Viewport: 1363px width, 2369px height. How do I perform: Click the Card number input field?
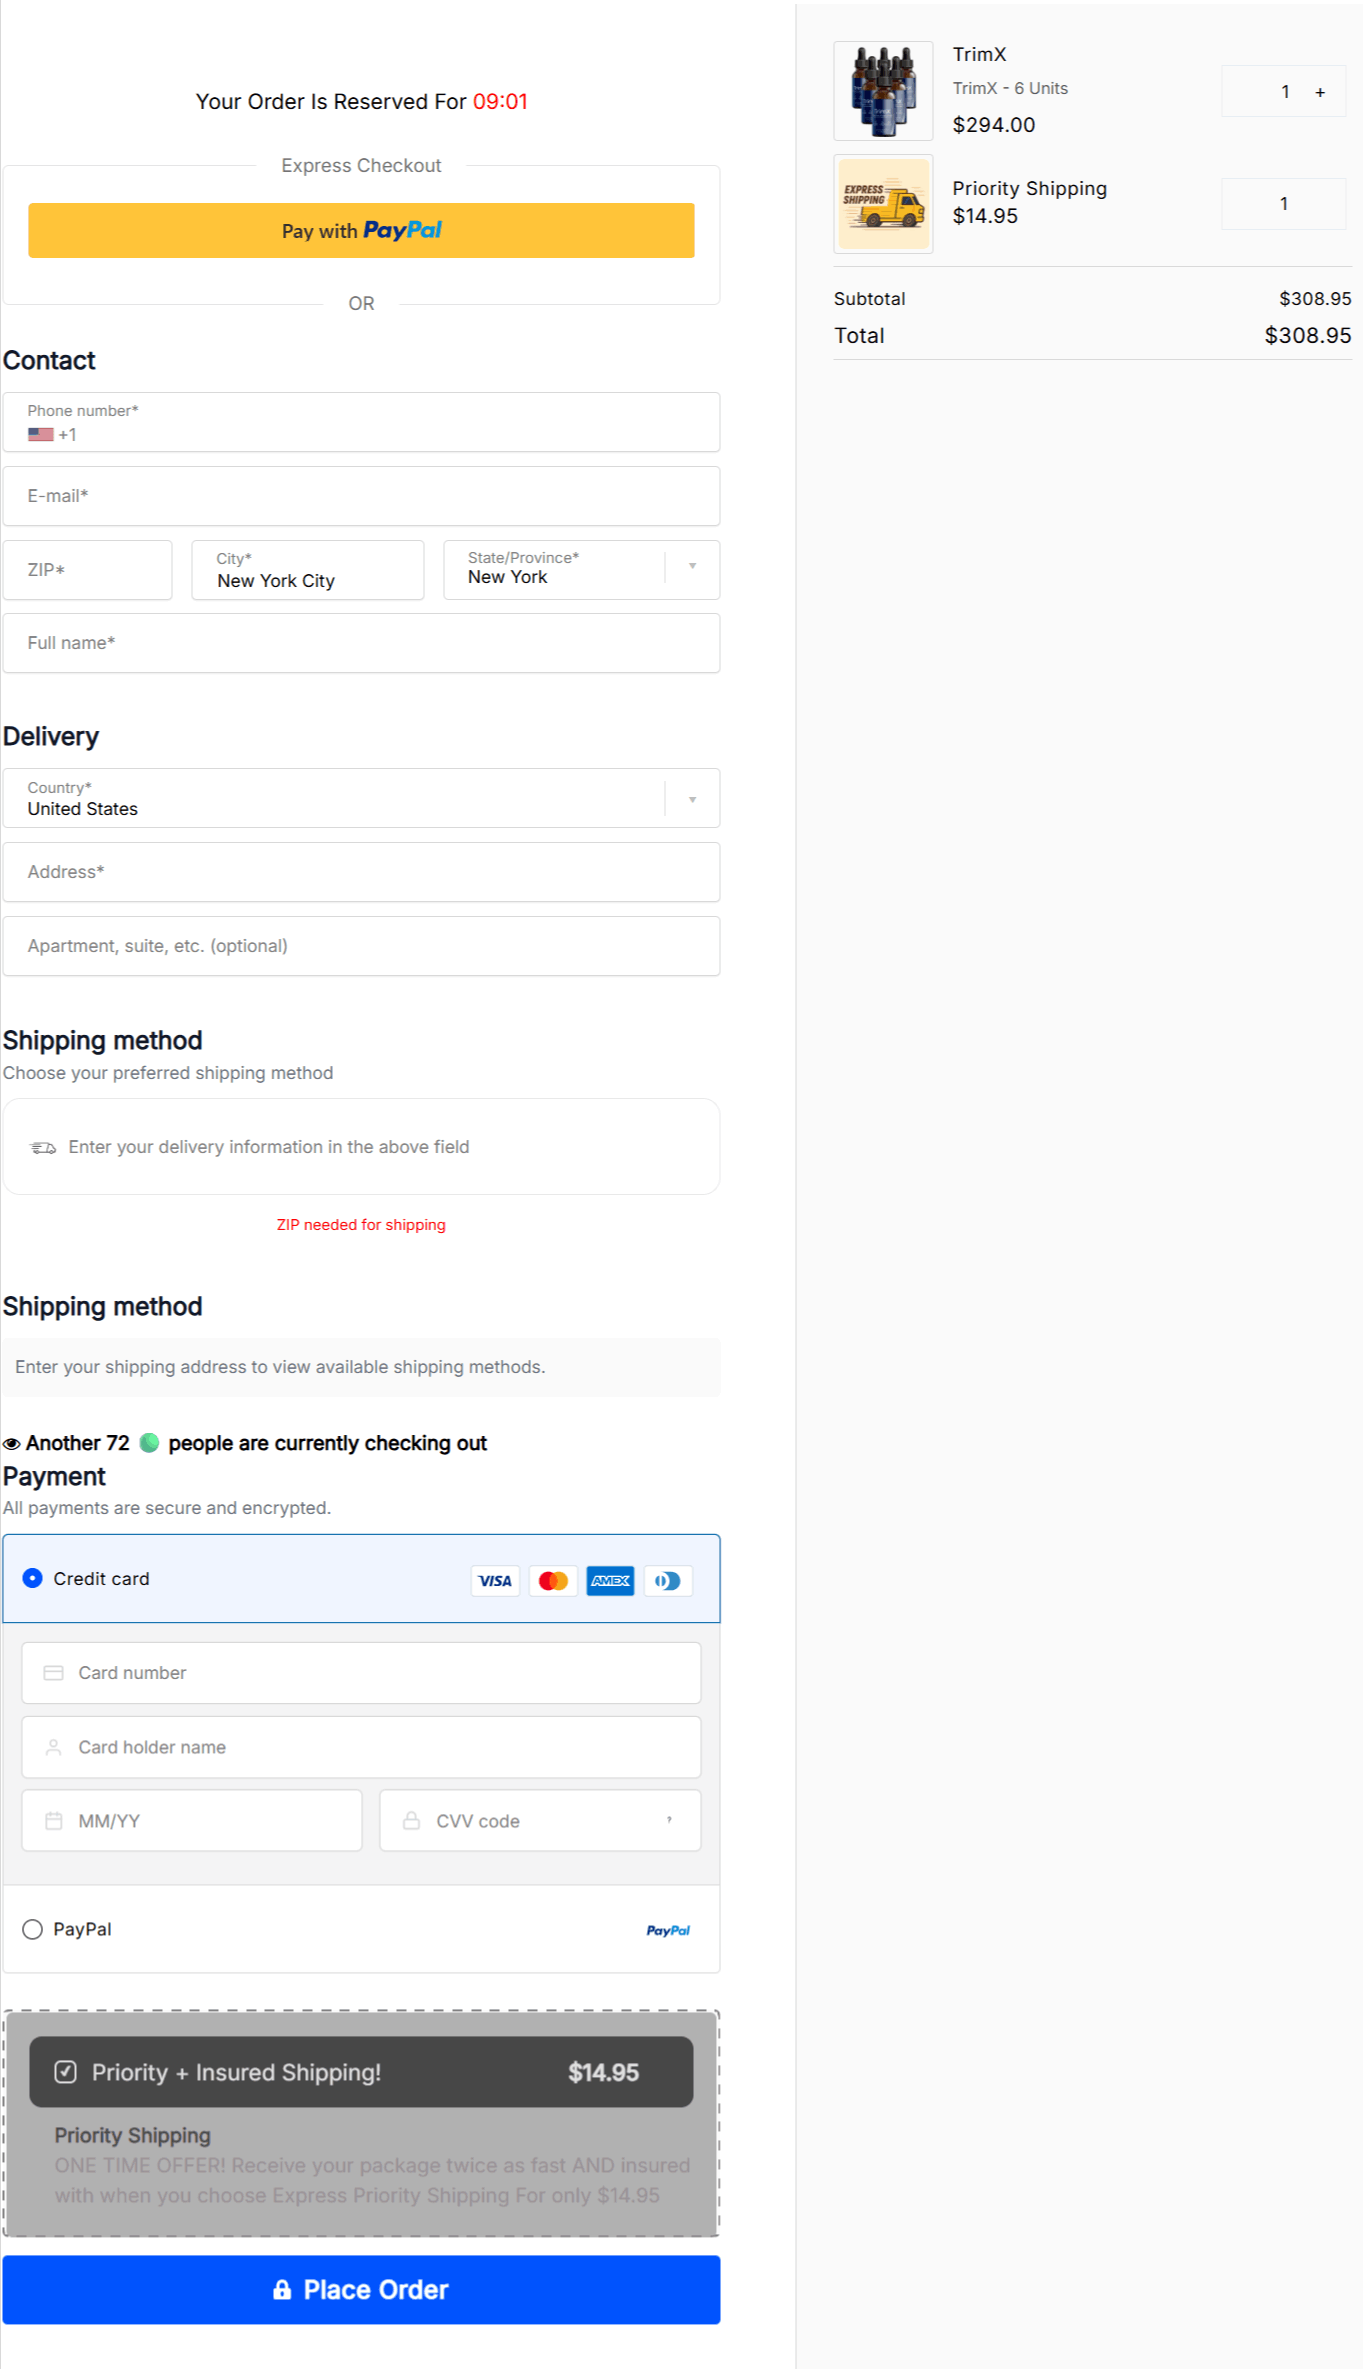click(x=361, y=1673)
